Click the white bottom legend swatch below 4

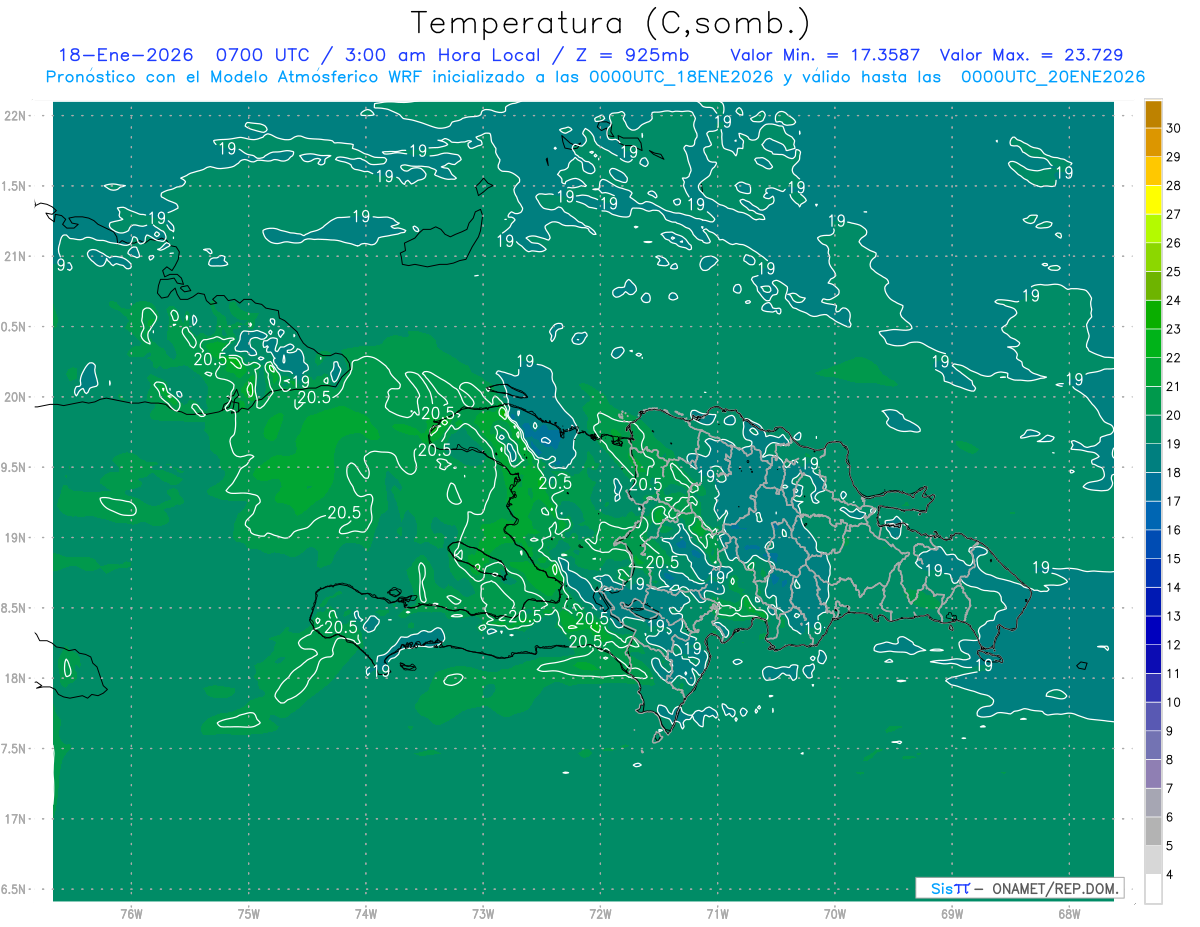[x=1153, y=888]
